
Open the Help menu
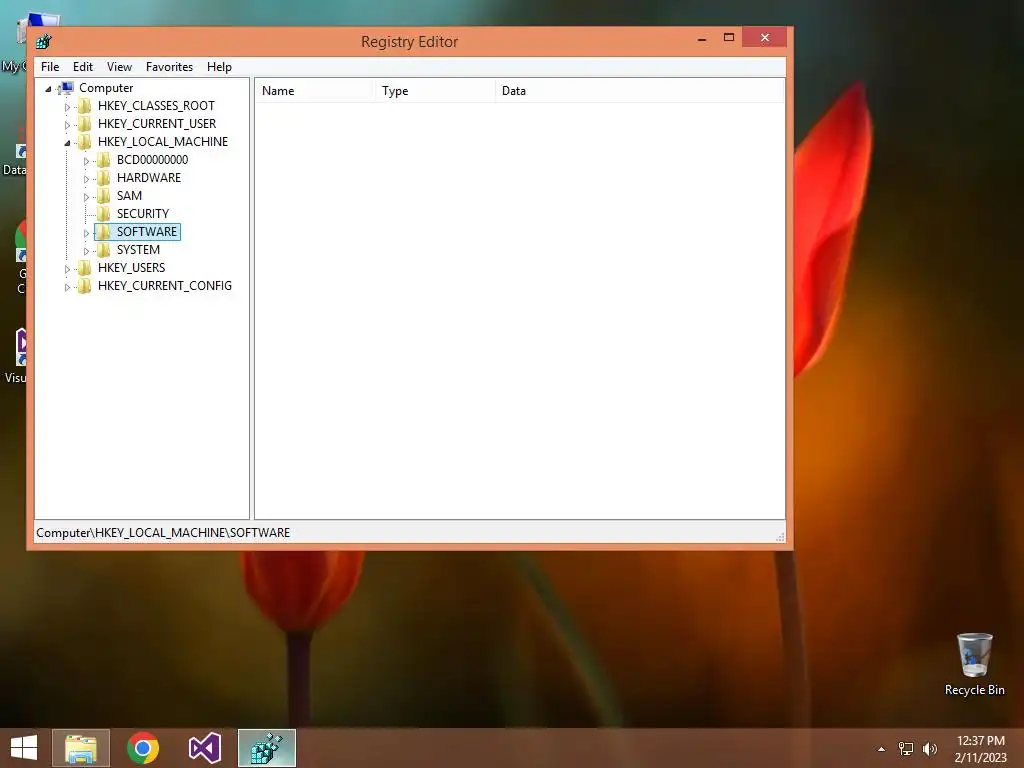219,67
